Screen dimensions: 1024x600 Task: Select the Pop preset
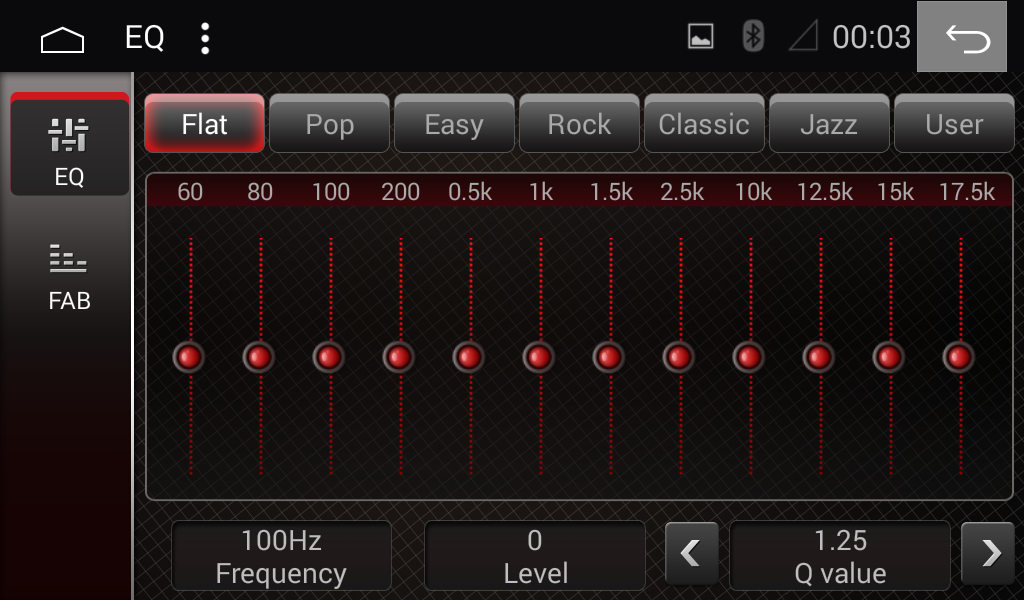(330, 124)
